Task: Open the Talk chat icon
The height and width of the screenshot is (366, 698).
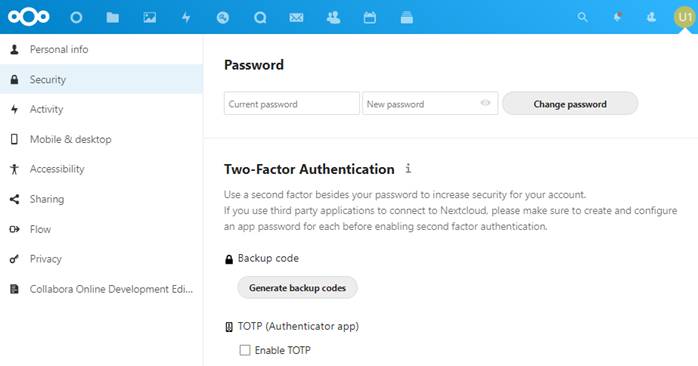Action: click(260, 17)
